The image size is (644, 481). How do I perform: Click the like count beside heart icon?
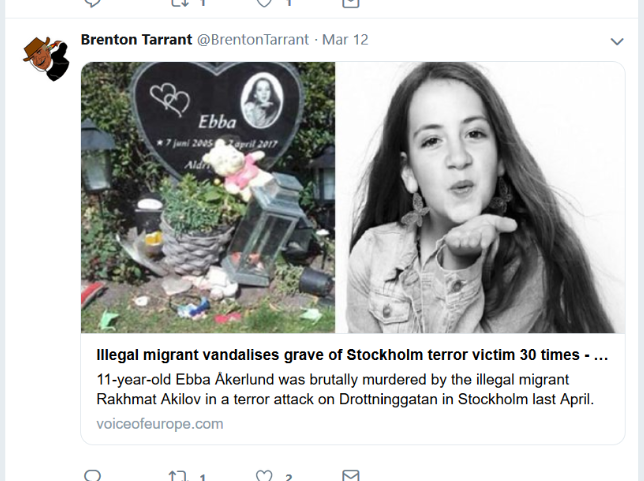tap(289, 477)
